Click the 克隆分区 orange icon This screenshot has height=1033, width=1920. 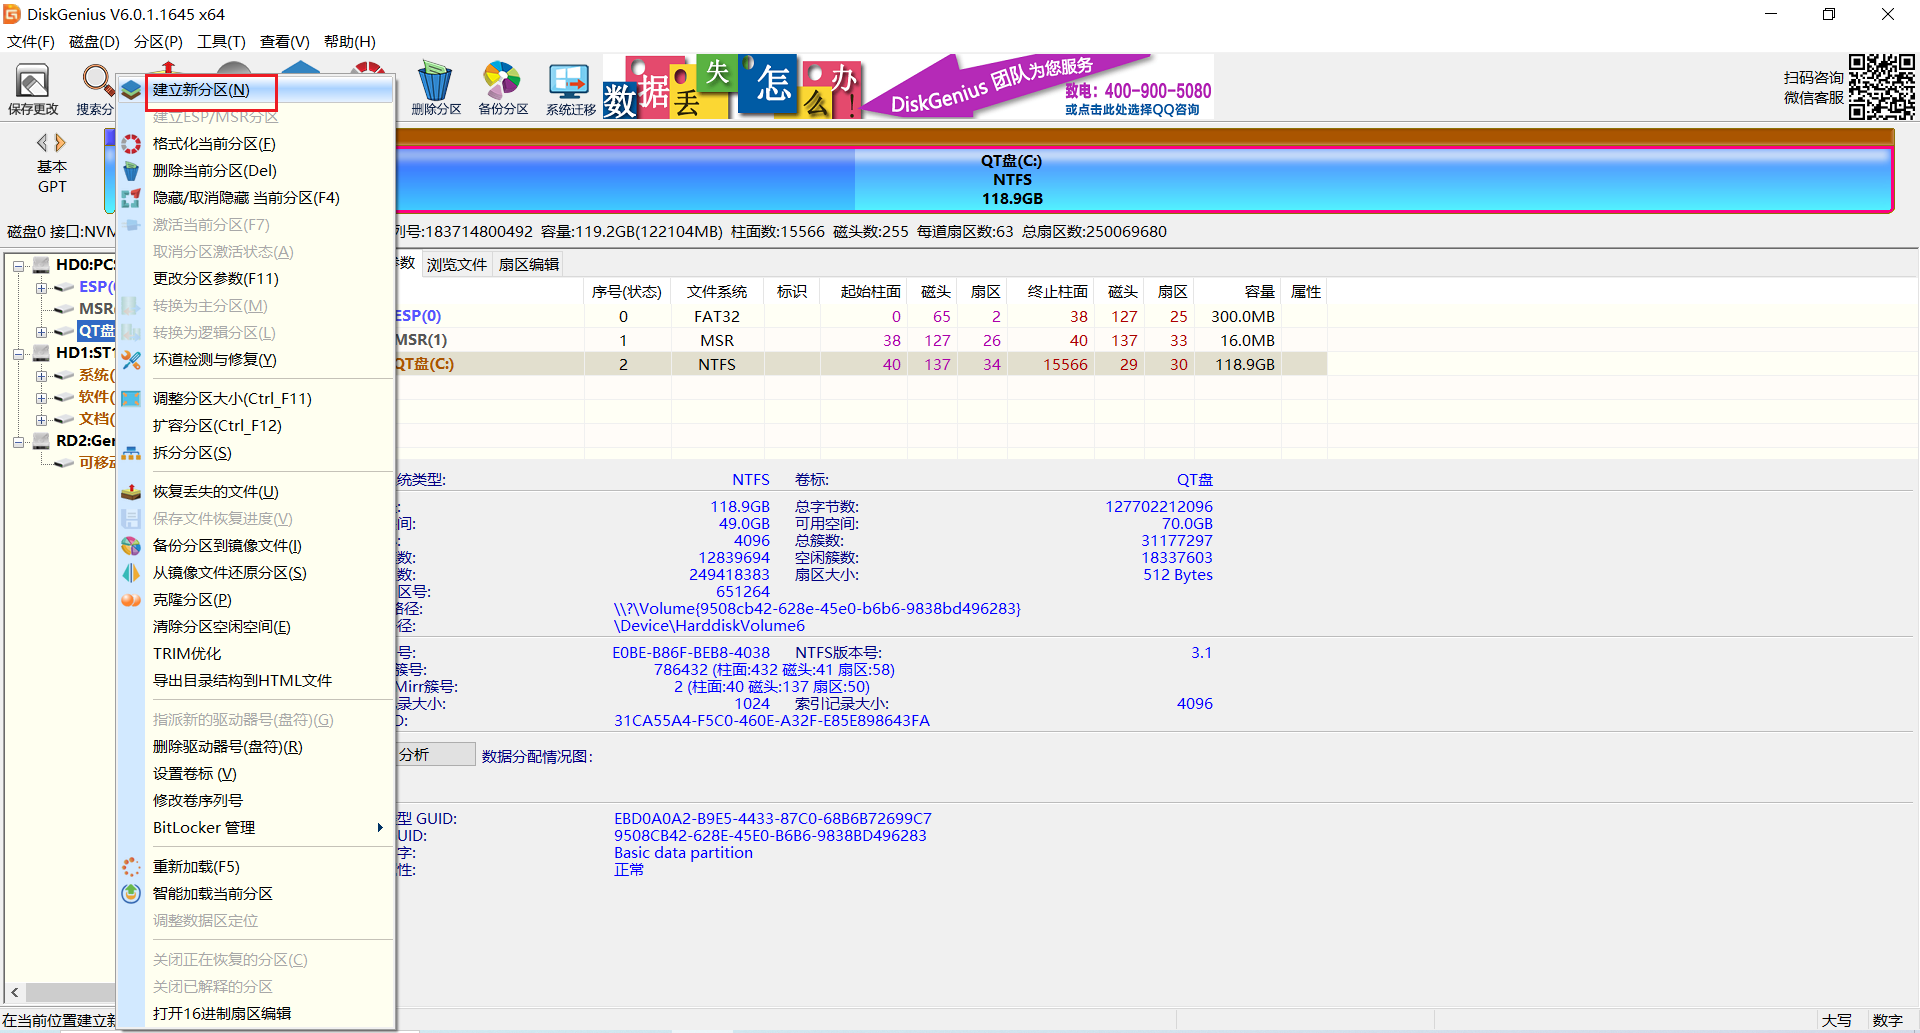point(131,600)
